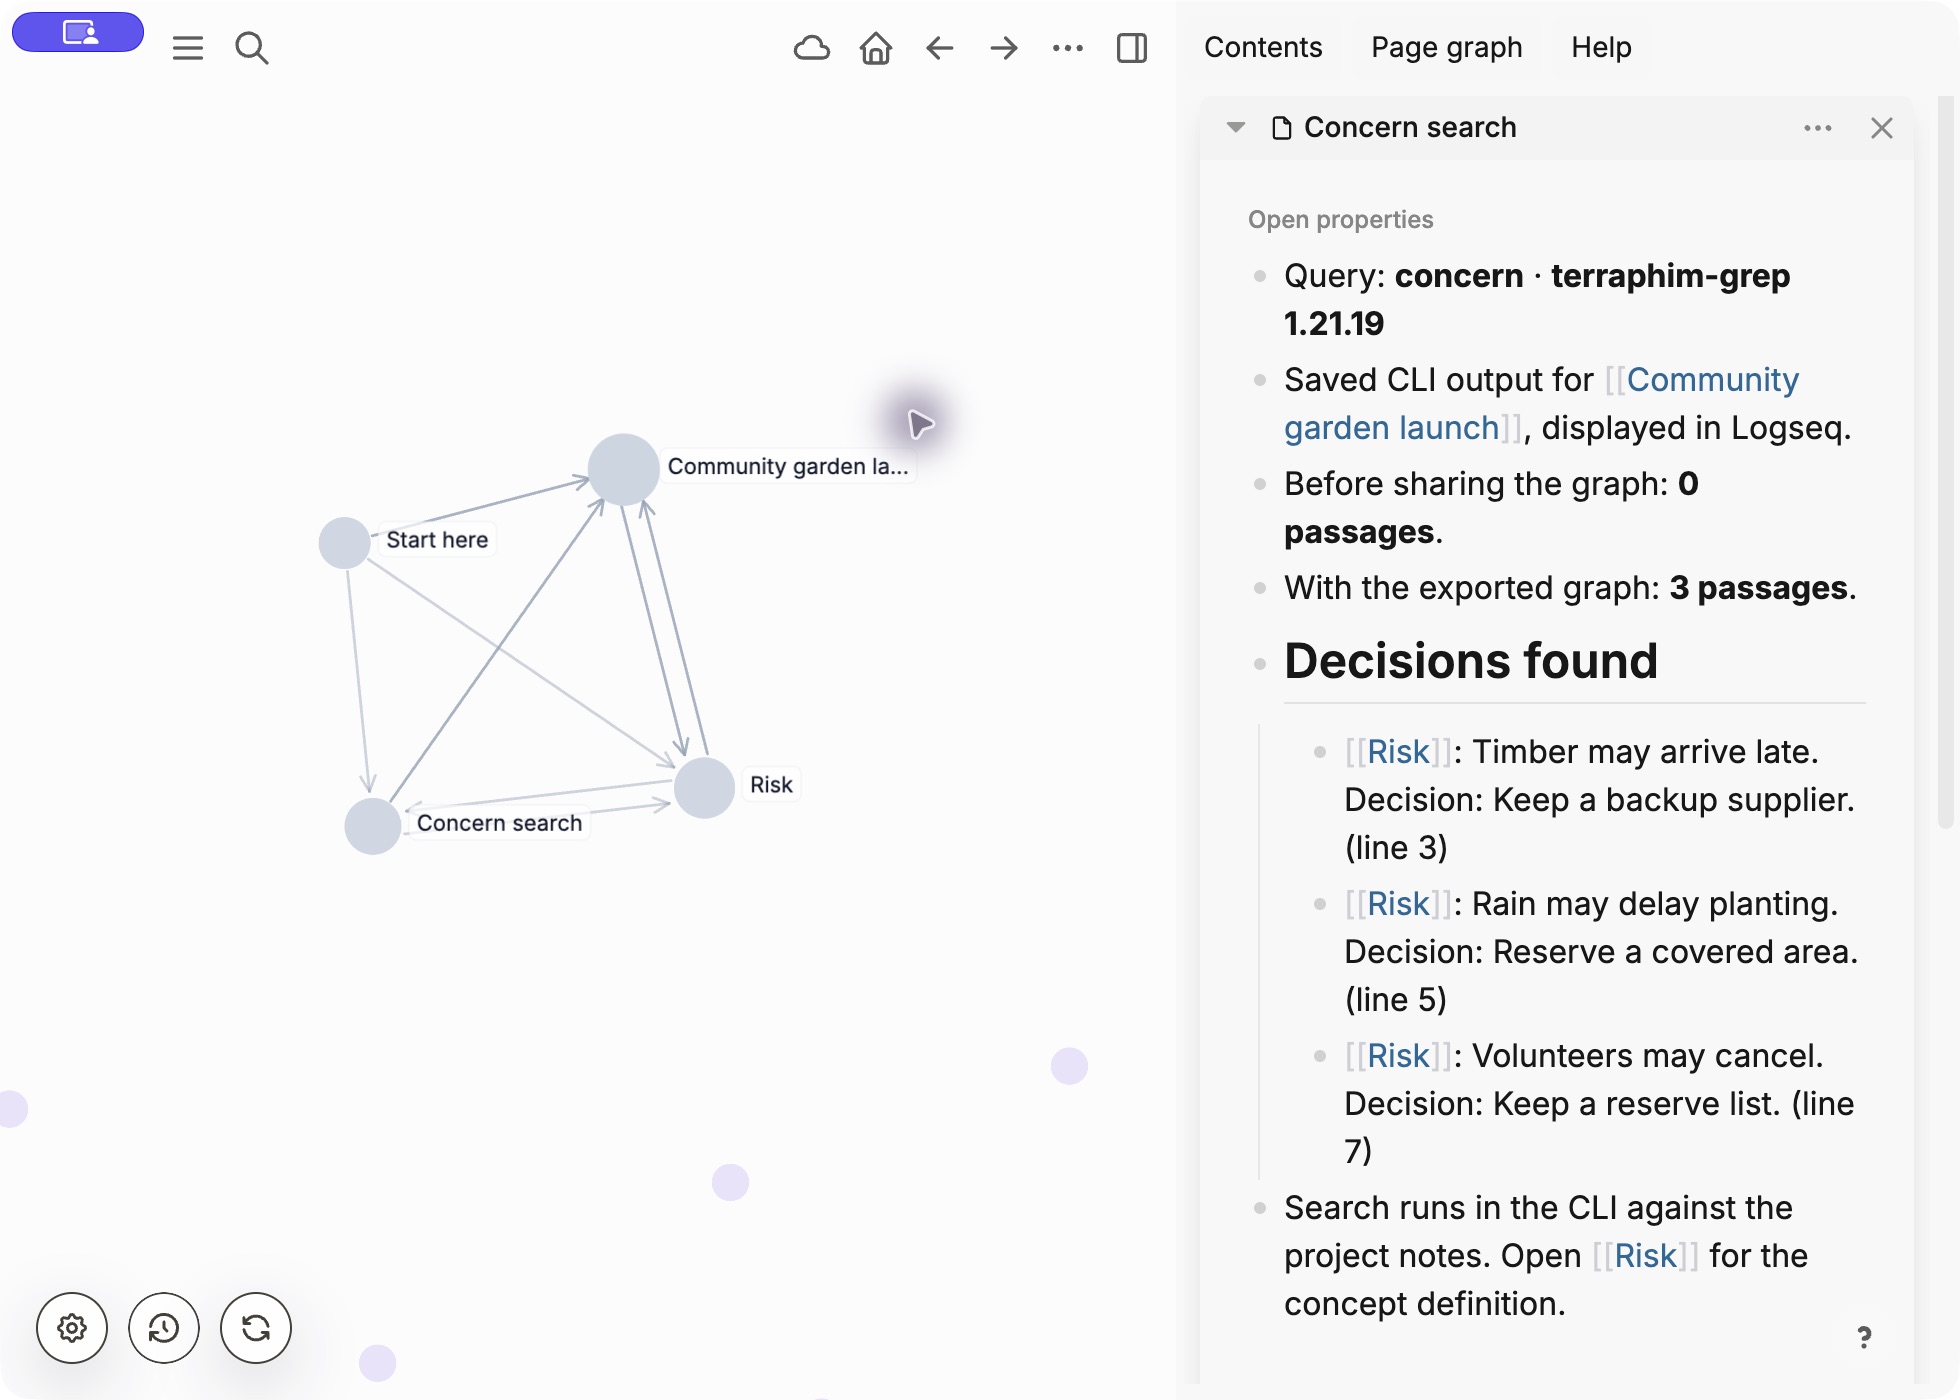Select the Concern search graph node

click(373, 826)
